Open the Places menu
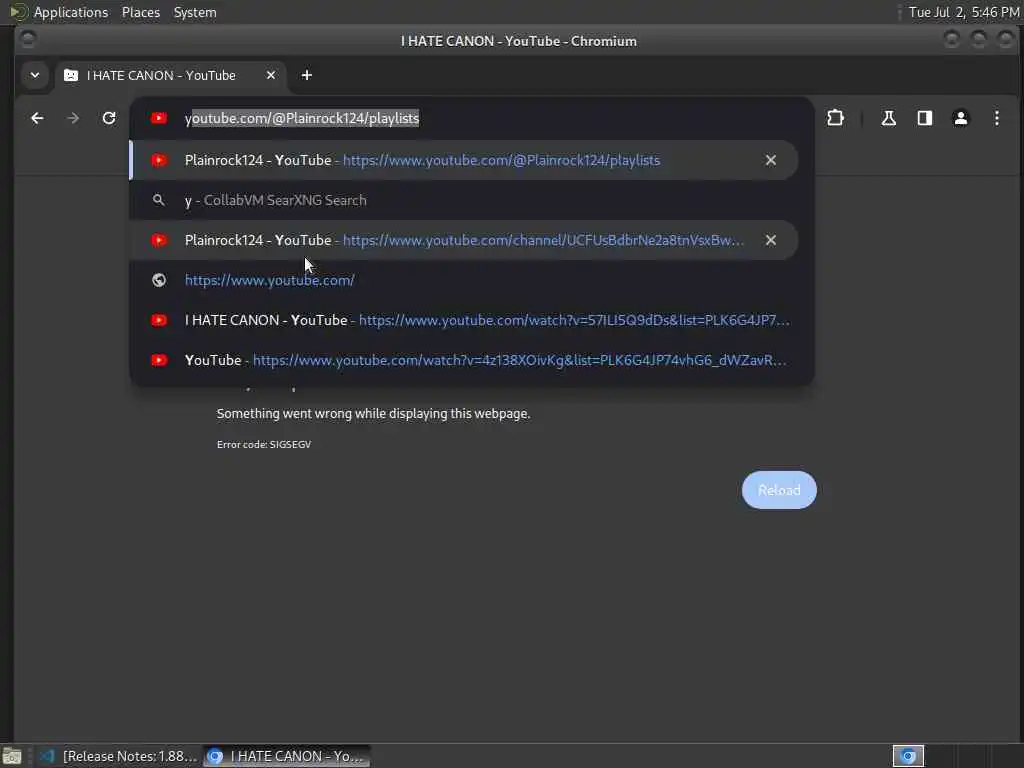1024x768 pixels. [140, 12]
